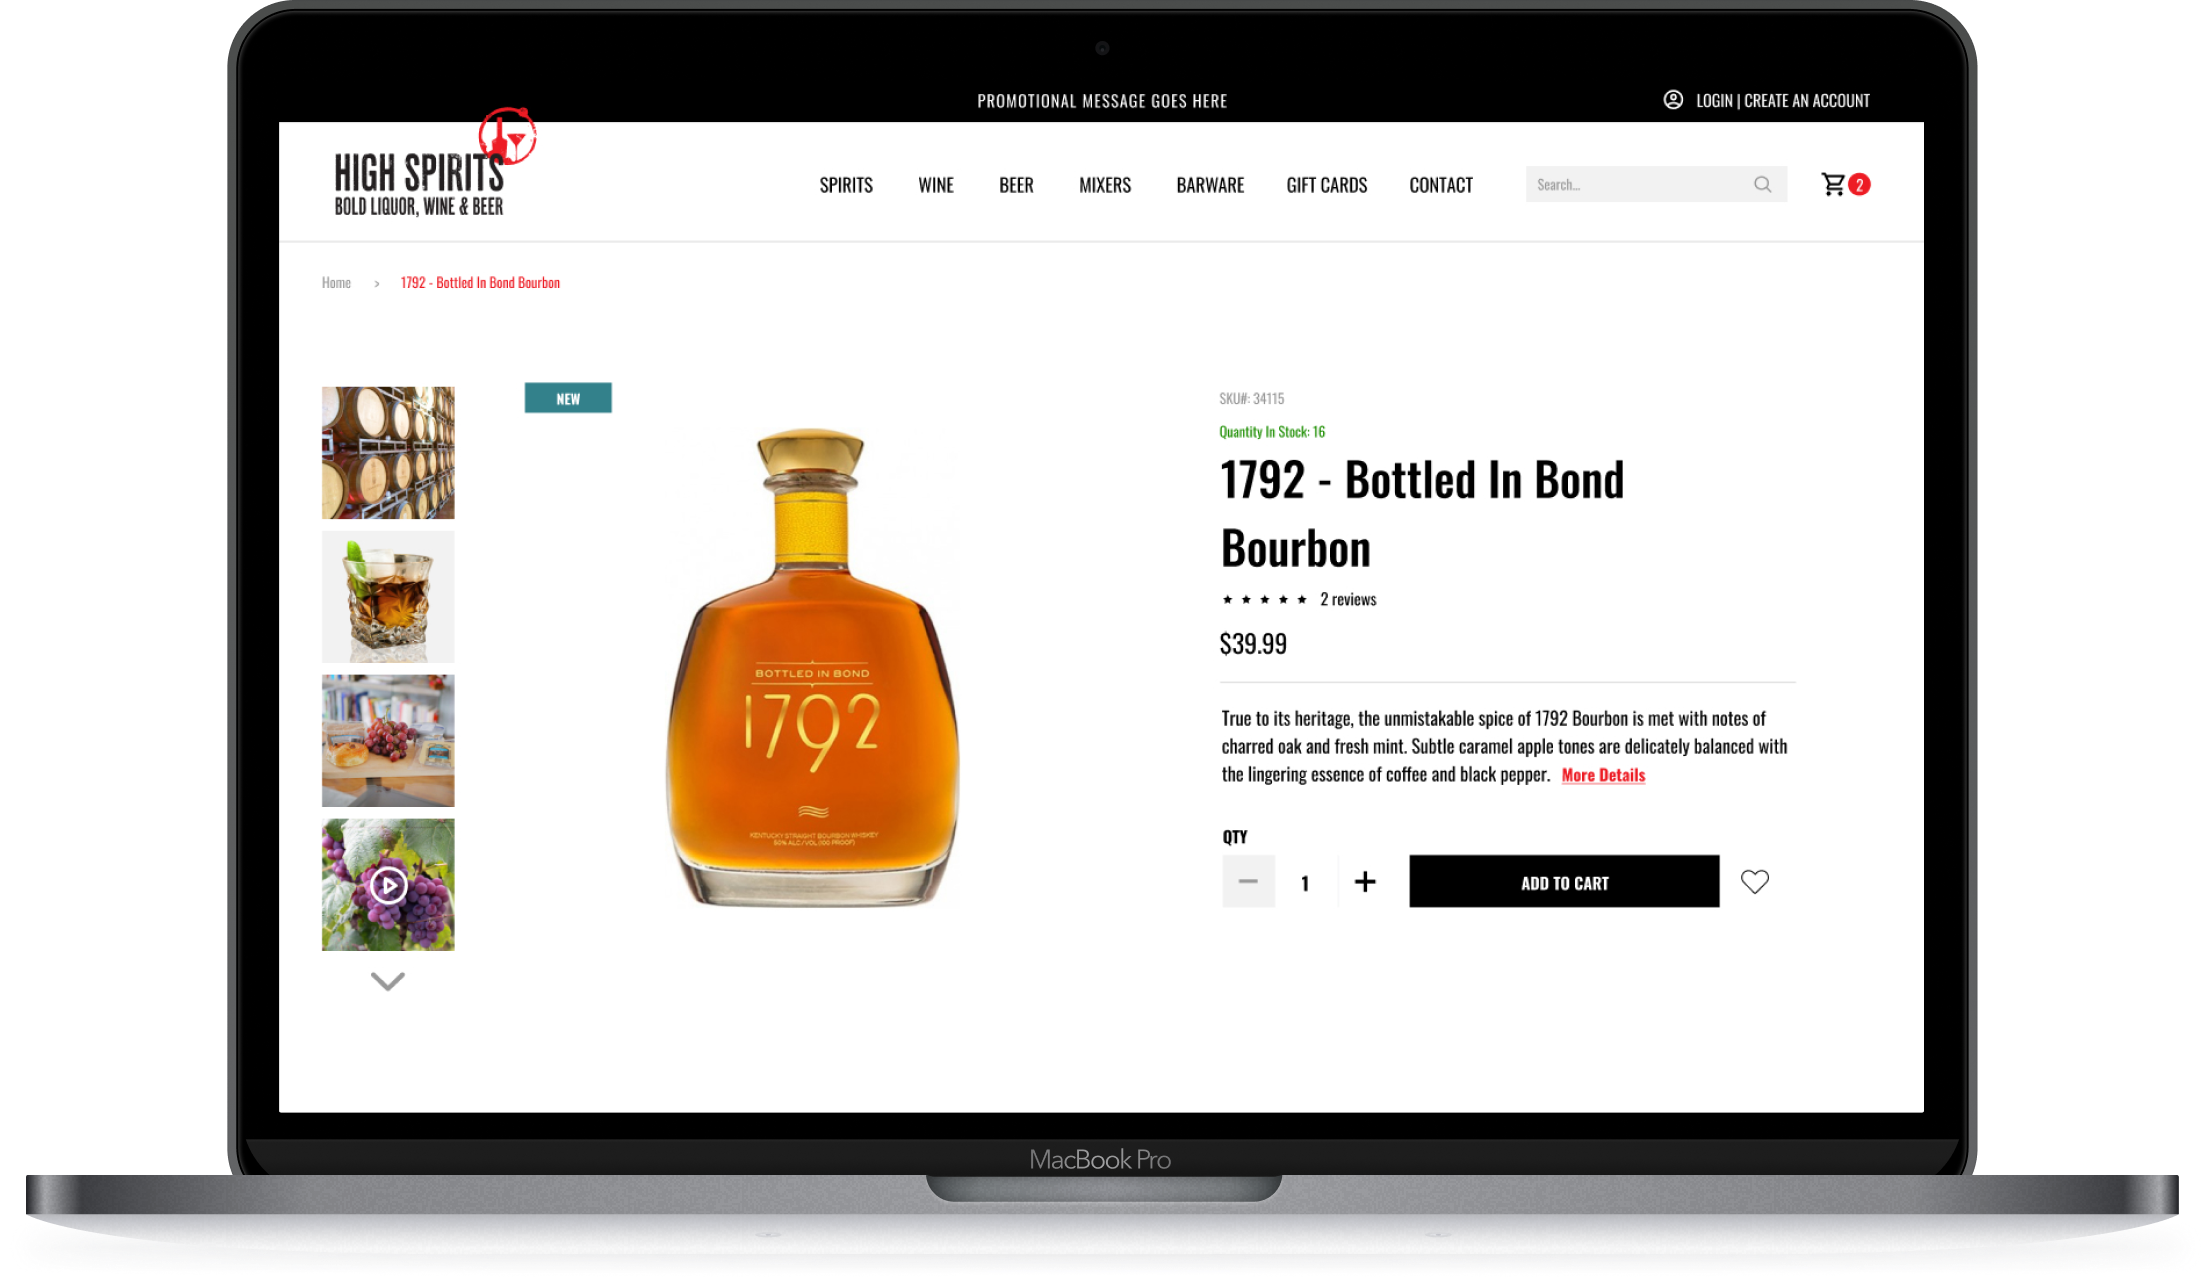This screenshot has width=2212, height=1278.
Task: Add product to wishlist heart
Action: [1755, 882]
